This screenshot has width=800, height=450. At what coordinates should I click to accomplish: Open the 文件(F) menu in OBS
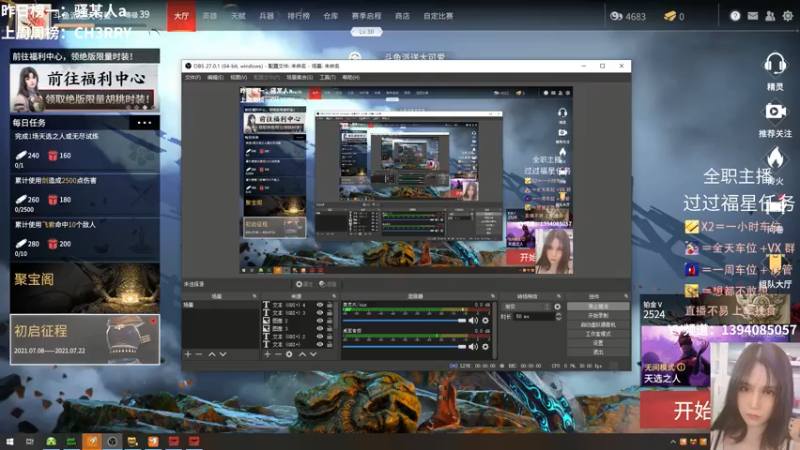pyautogui.click(x=193, y=78)
